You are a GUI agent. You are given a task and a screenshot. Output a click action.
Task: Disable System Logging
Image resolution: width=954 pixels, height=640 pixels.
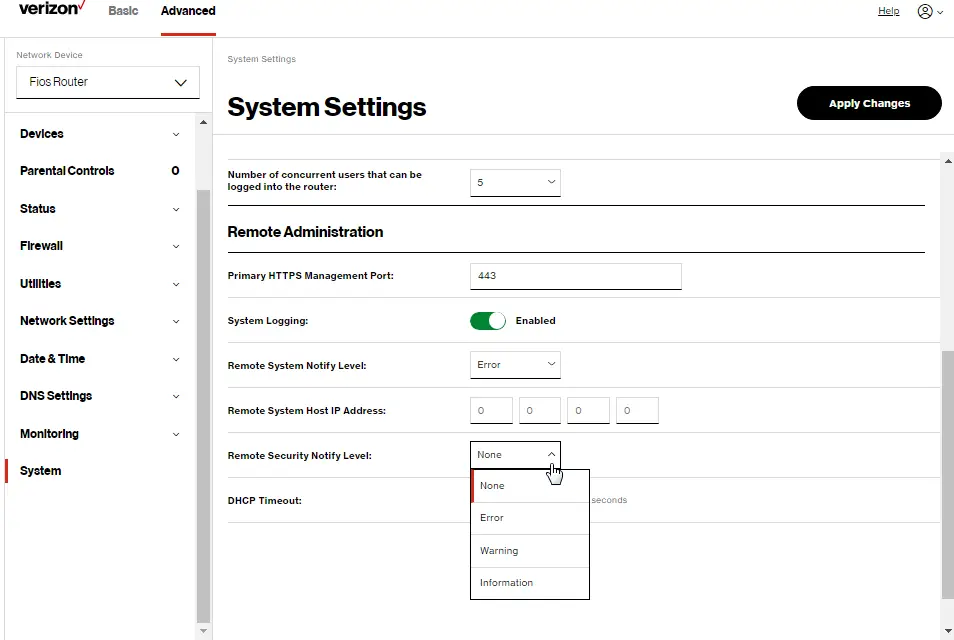pyautogui.click(x=488, y=320)
